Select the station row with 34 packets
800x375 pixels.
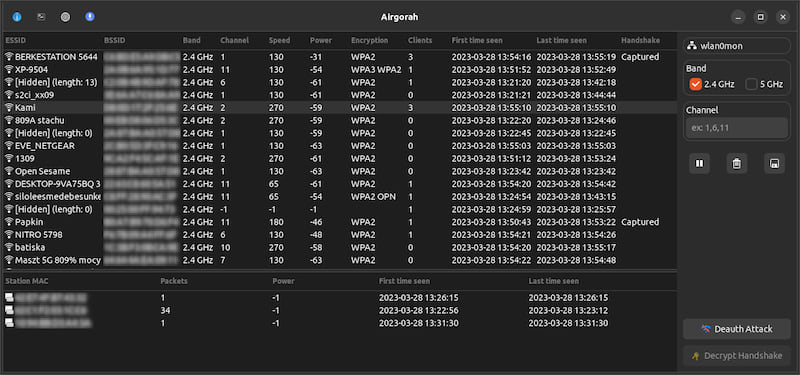point(339,310)
